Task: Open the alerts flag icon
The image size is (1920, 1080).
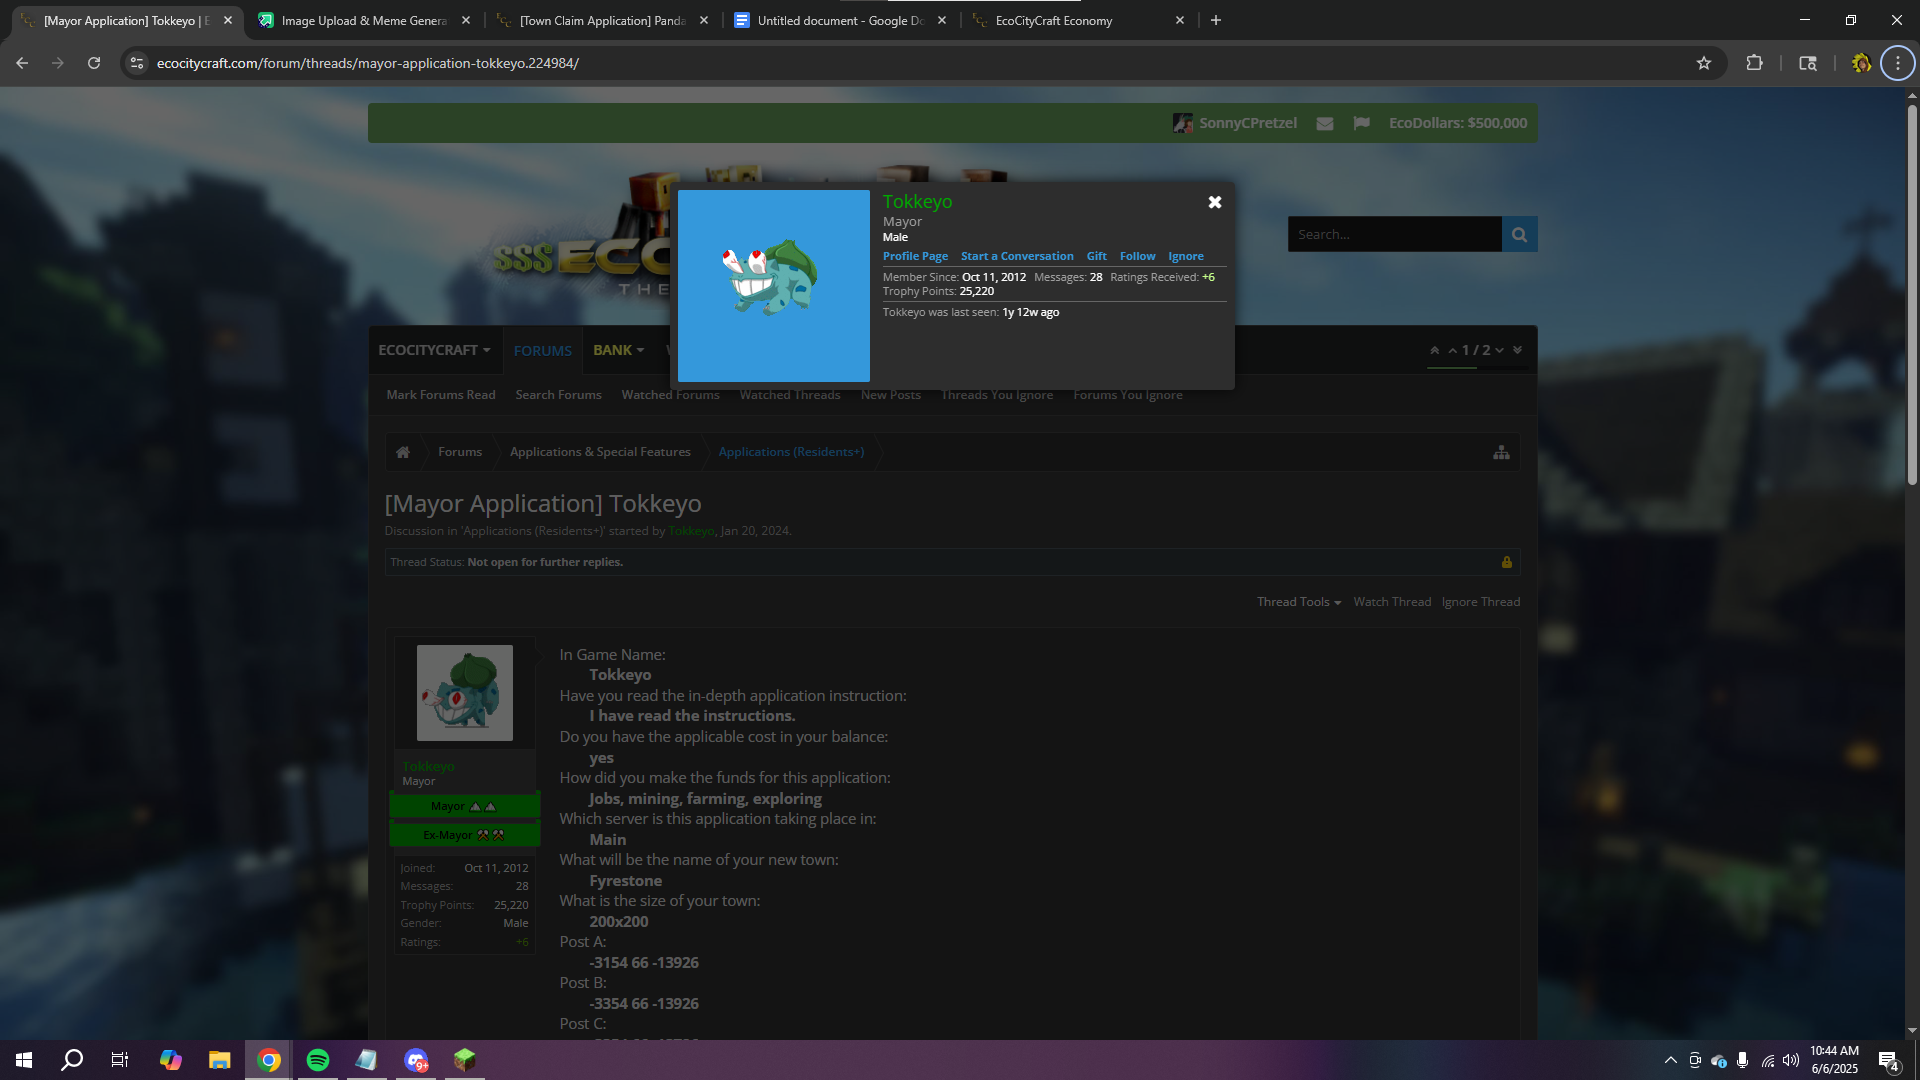Action: 1361,123
